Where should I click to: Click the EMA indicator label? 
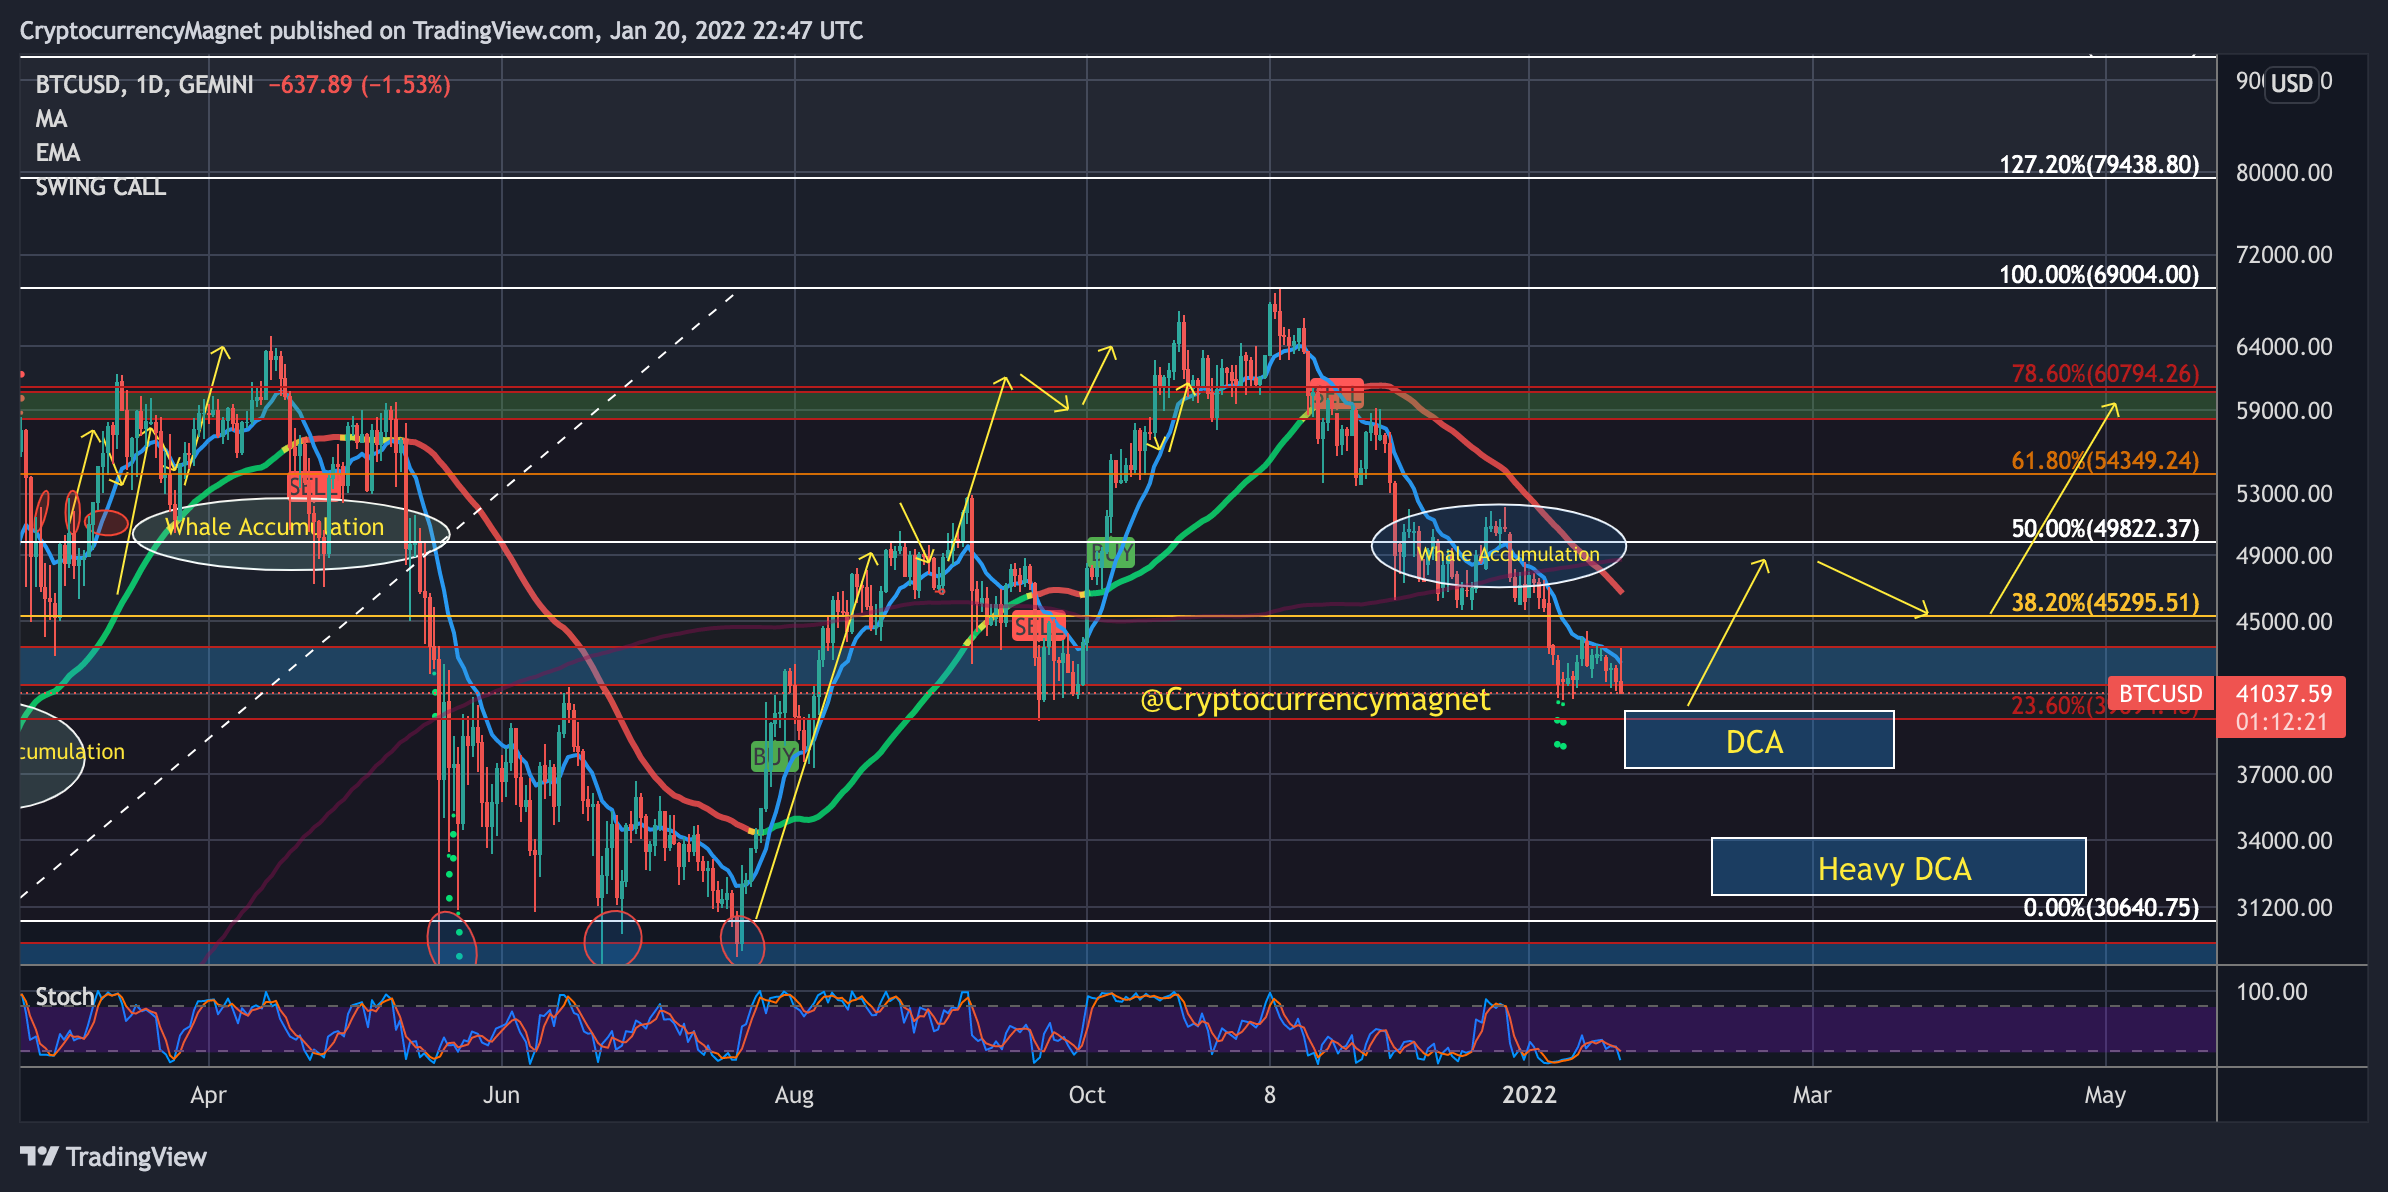click(58, 153)
